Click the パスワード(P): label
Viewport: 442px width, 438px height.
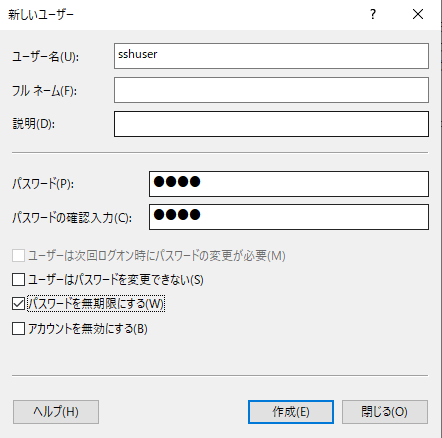click(x=43, y=184)
